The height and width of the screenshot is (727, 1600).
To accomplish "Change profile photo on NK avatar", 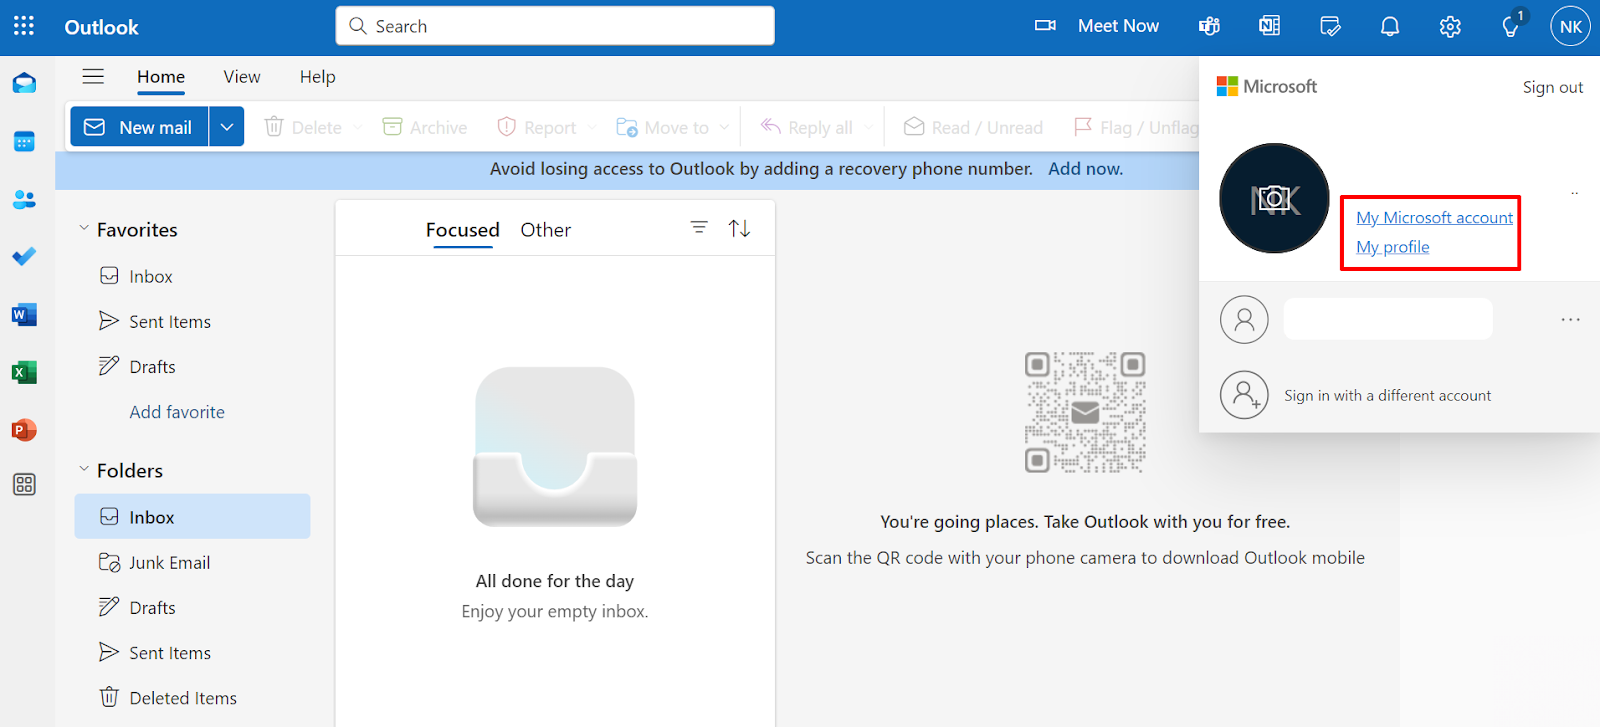I will [x=1274, y=198].
